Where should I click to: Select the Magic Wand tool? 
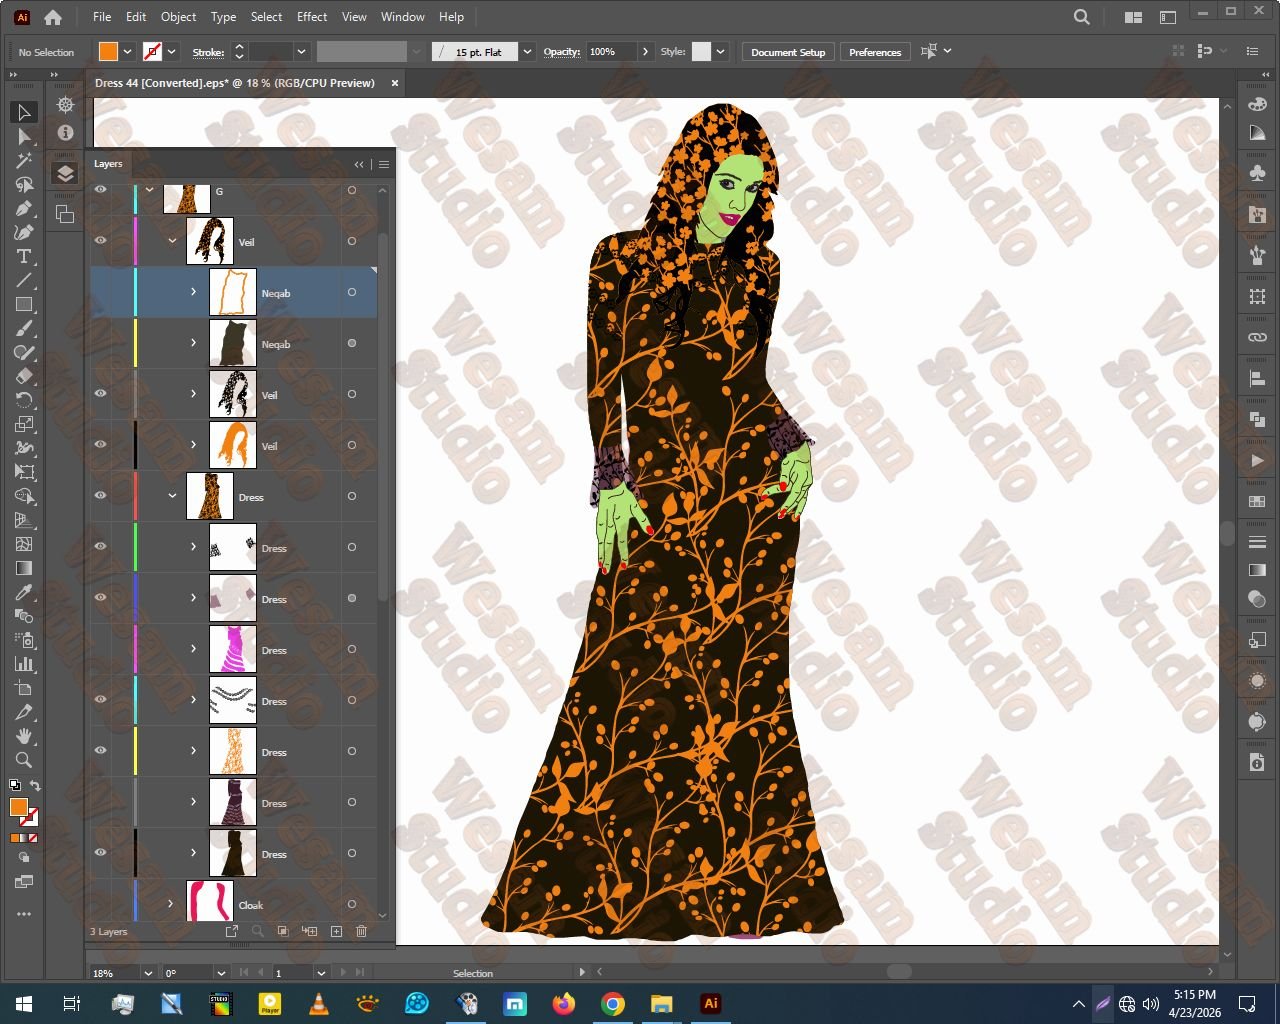coord(24,160)
